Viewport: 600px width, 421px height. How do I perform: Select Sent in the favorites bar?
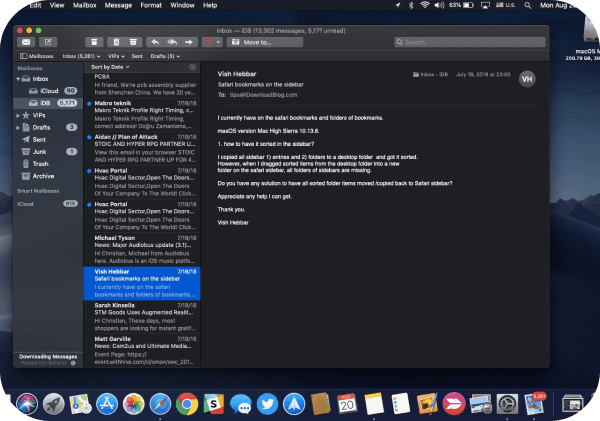(137, 56)
